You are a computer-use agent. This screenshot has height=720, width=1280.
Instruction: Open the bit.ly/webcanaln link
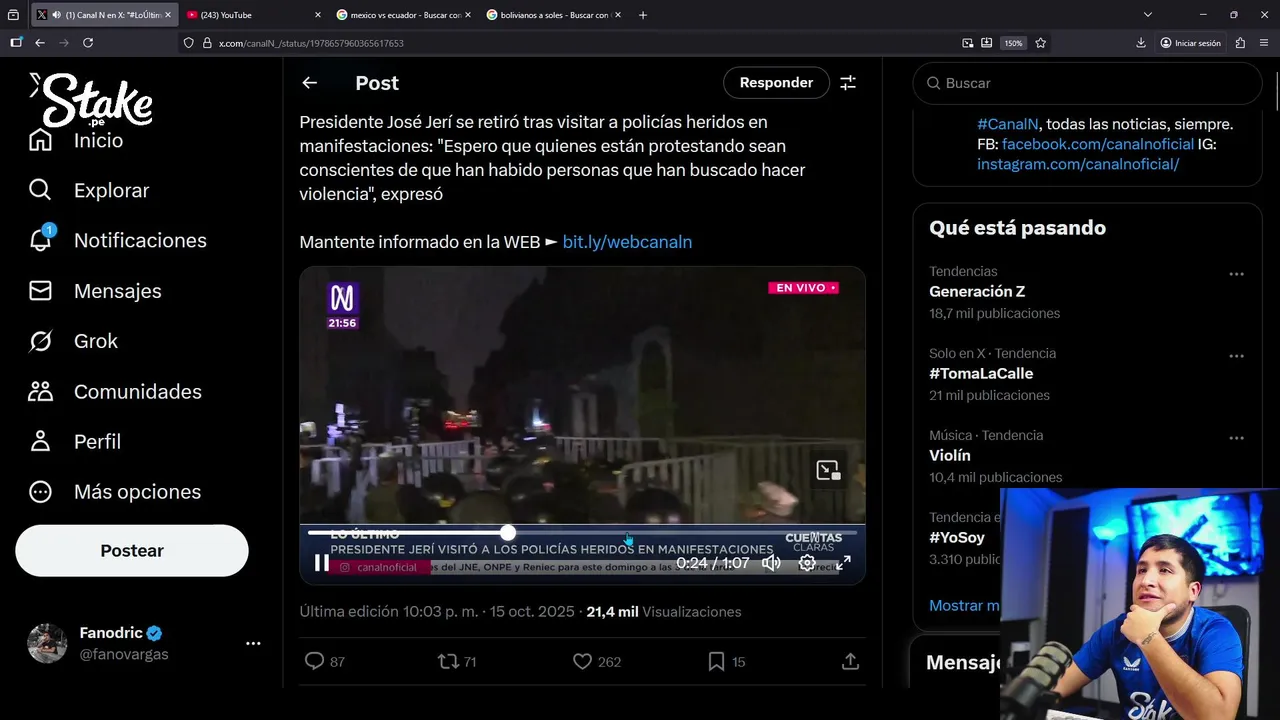[x=627, y=242]
